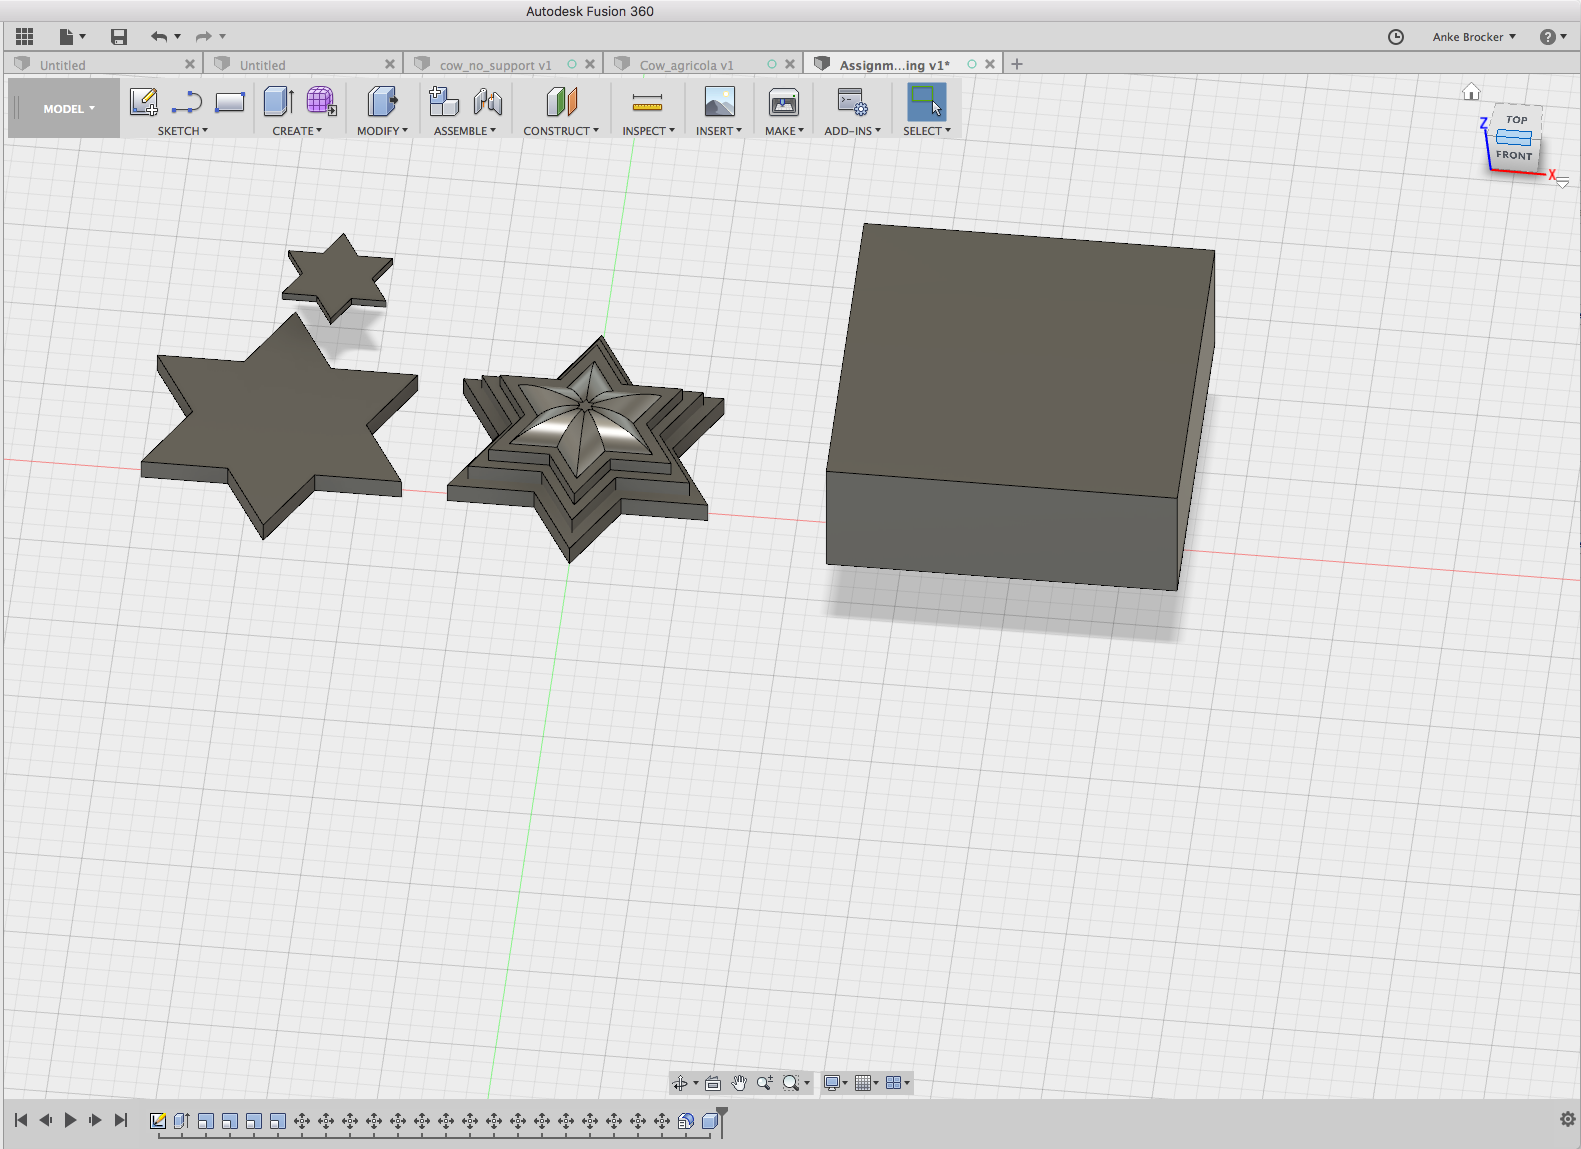
Task: Click the Joint tool icon
Action: [x=488, y=102]
